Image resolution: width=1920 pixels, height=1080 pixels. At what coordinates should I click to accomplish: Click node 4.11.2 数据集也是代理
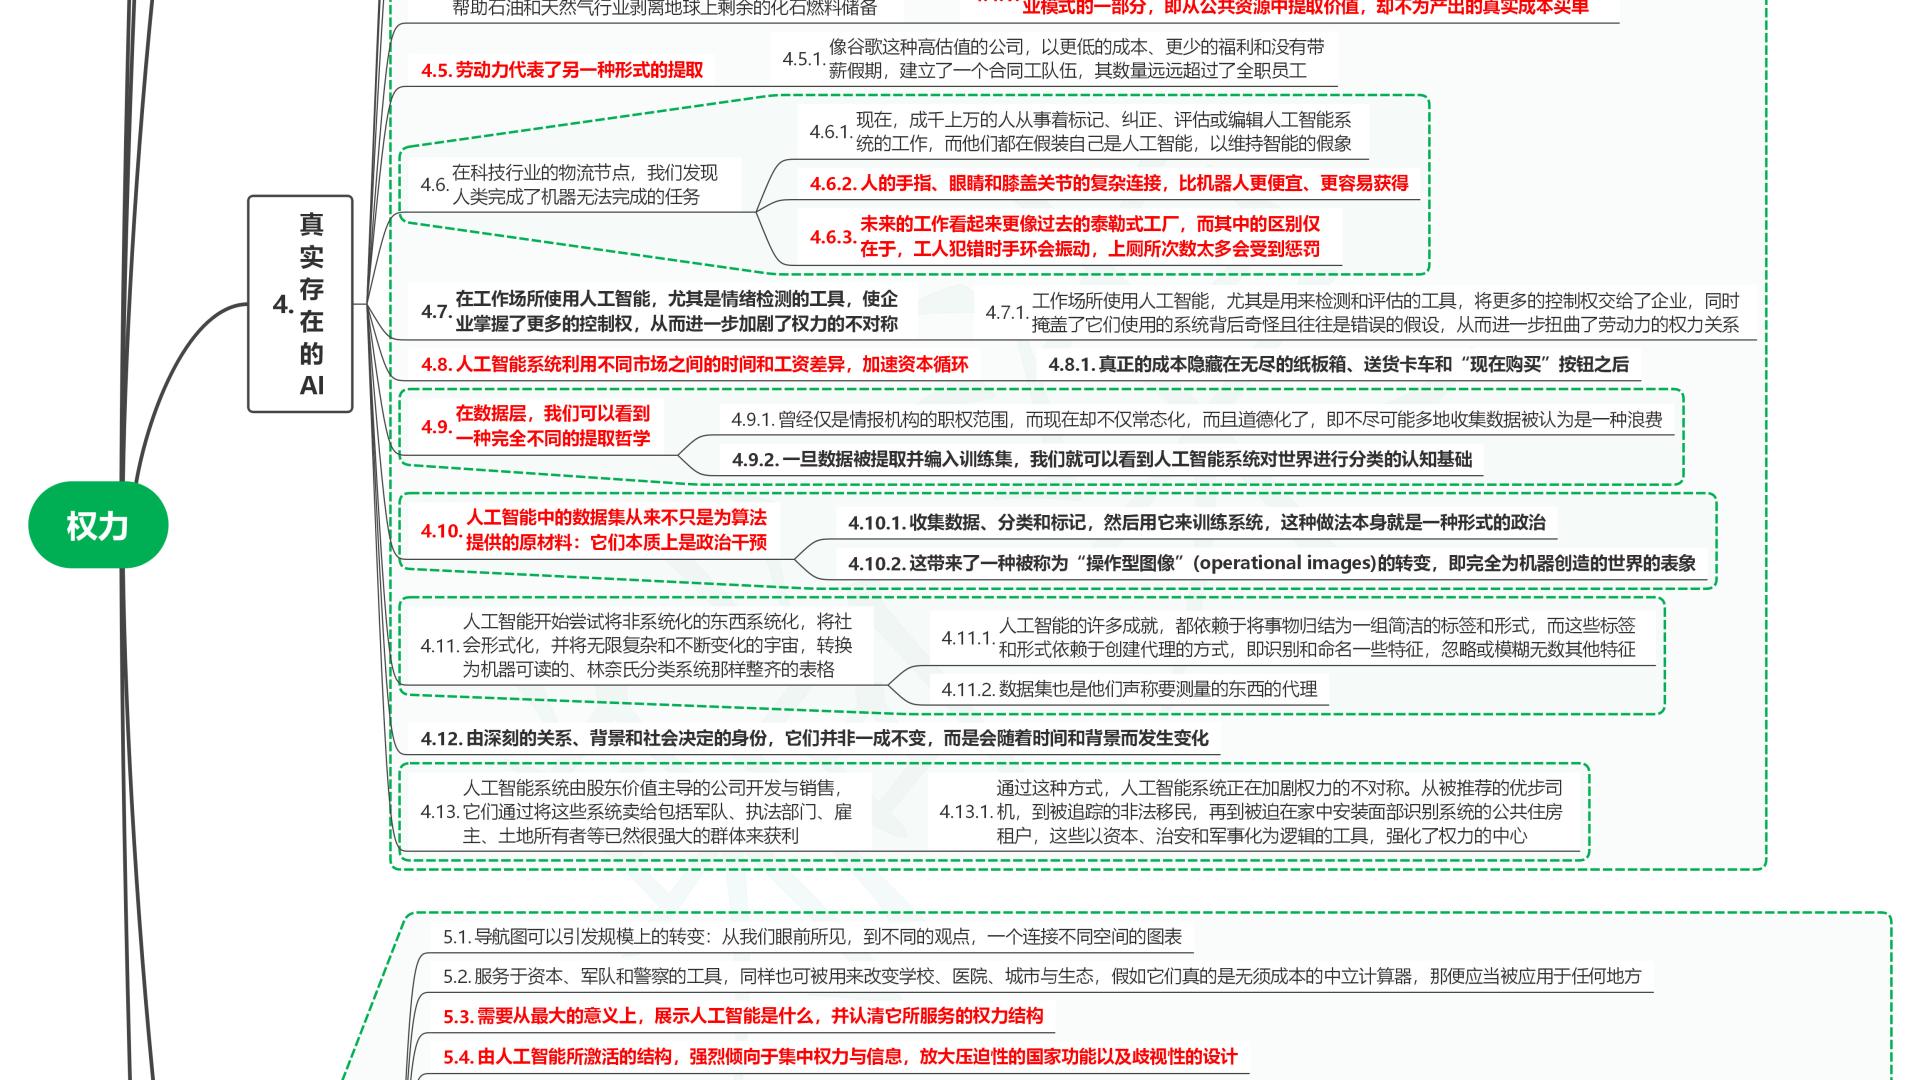(1129, 689)
